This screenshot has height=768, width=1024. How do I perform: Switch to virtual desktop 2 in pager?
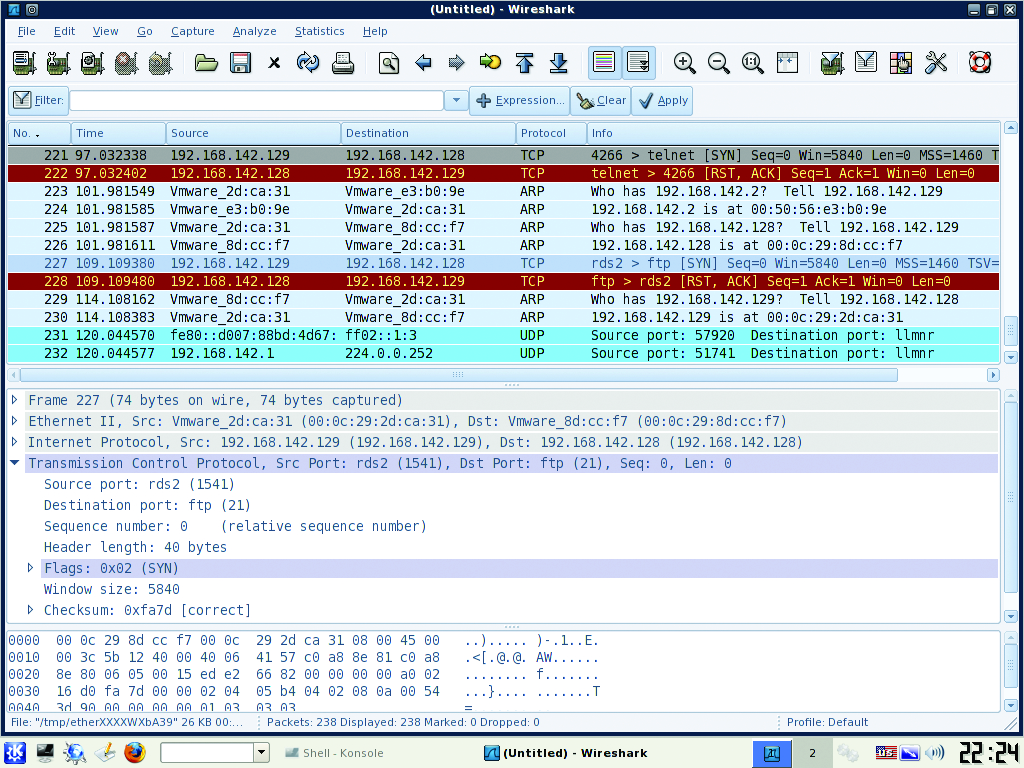812,753
